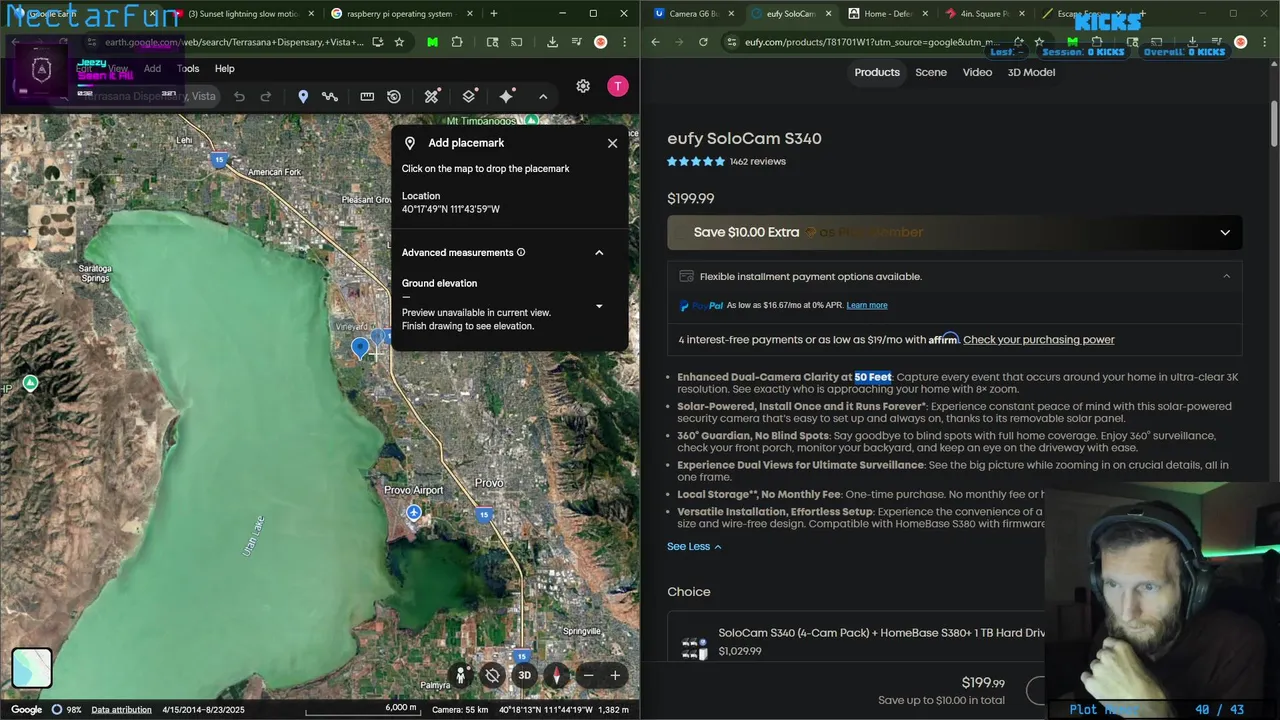This screenshot has height=720, width=1280.
Task: Open Check your purchasing power link
Action: [x=1039, y=339]
